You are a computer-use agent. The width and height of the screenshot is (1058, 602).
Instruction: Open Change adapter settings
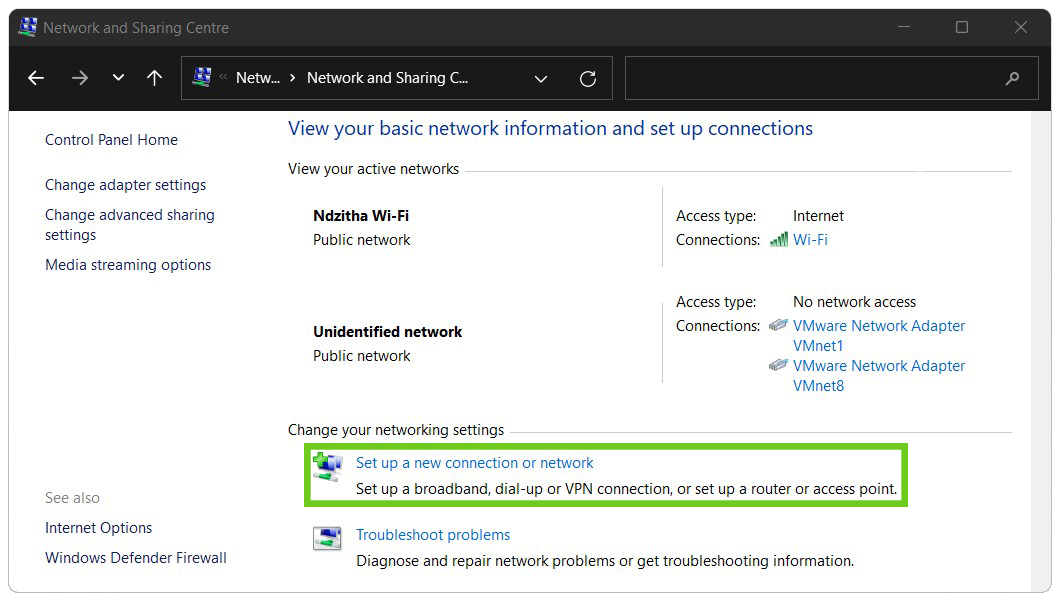[x=125, y=185]
